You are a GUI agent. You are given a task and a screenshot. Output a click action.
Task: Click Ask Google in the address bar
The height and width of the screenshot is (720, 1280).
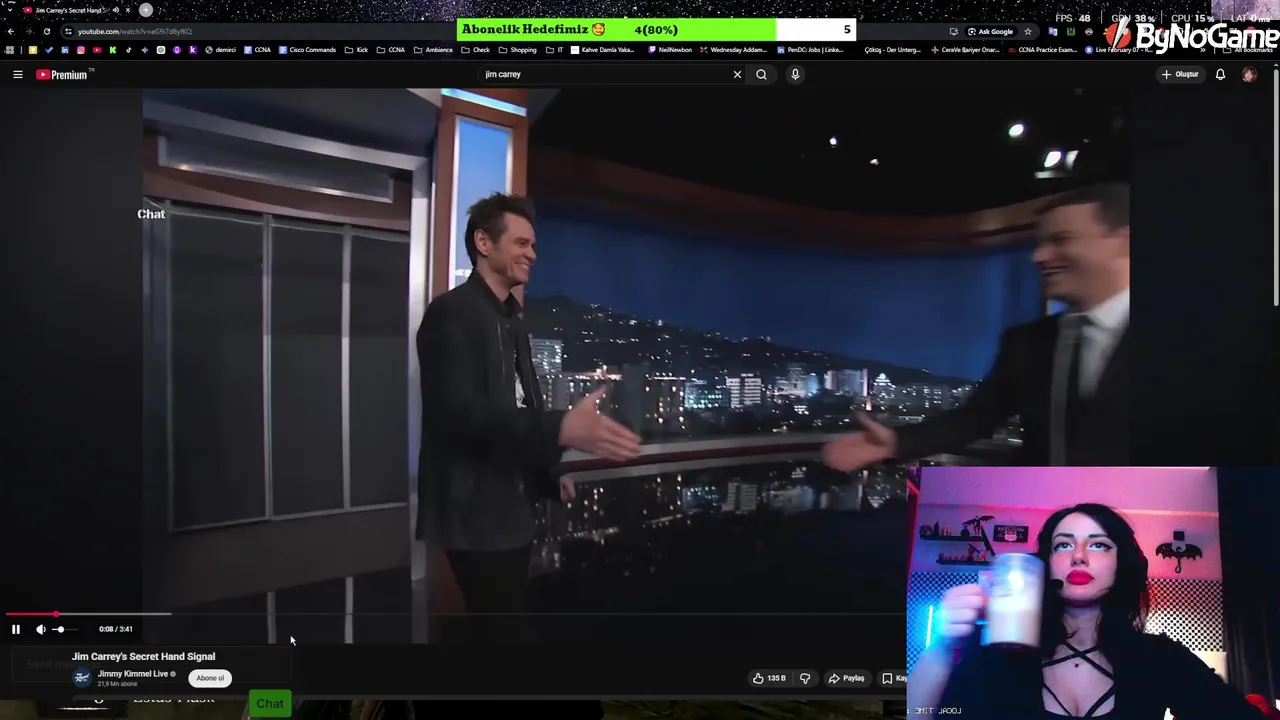[x=990, y=31]
